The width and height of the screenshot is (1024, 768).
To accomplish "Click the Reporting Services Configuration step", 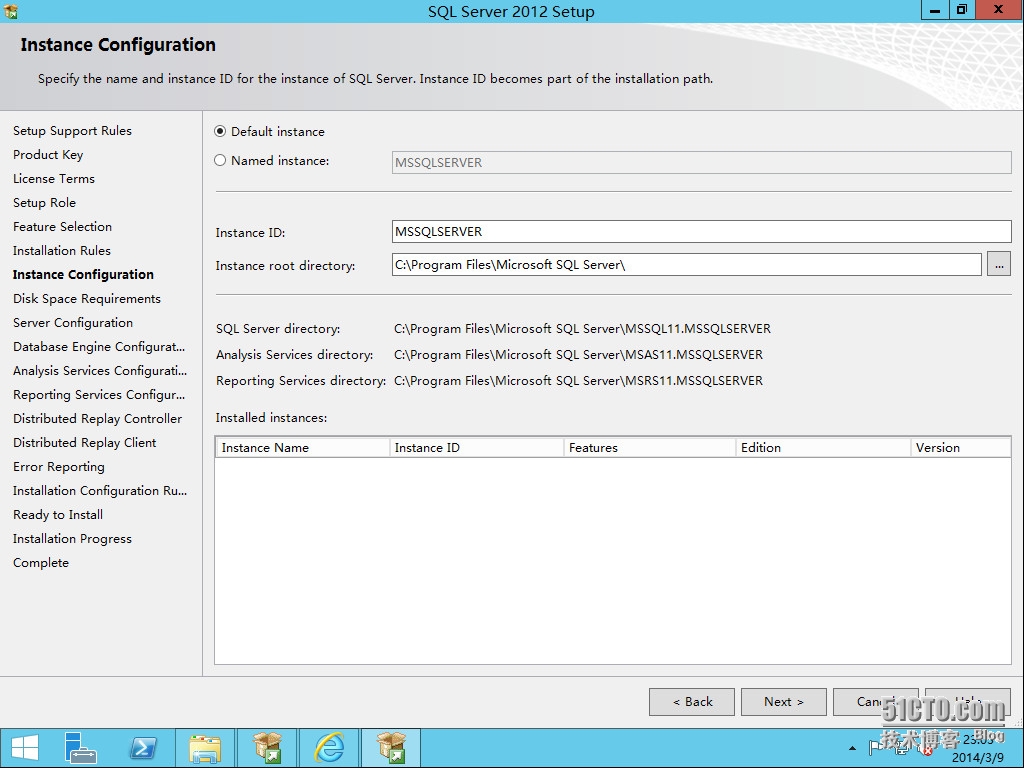I will (99, 394).
